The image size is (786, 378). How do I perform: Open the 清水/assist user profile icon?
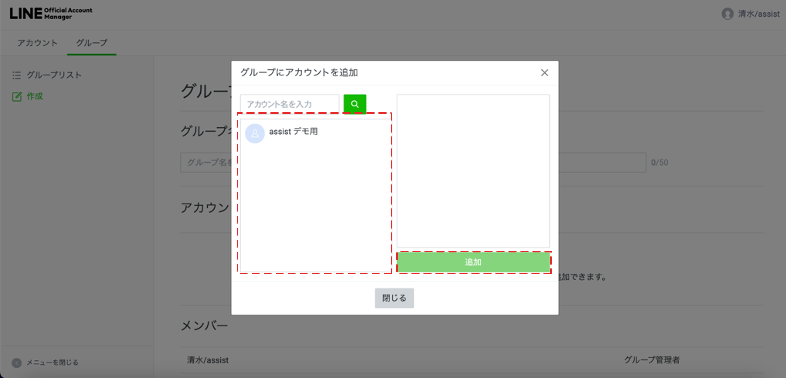(727, 14)
